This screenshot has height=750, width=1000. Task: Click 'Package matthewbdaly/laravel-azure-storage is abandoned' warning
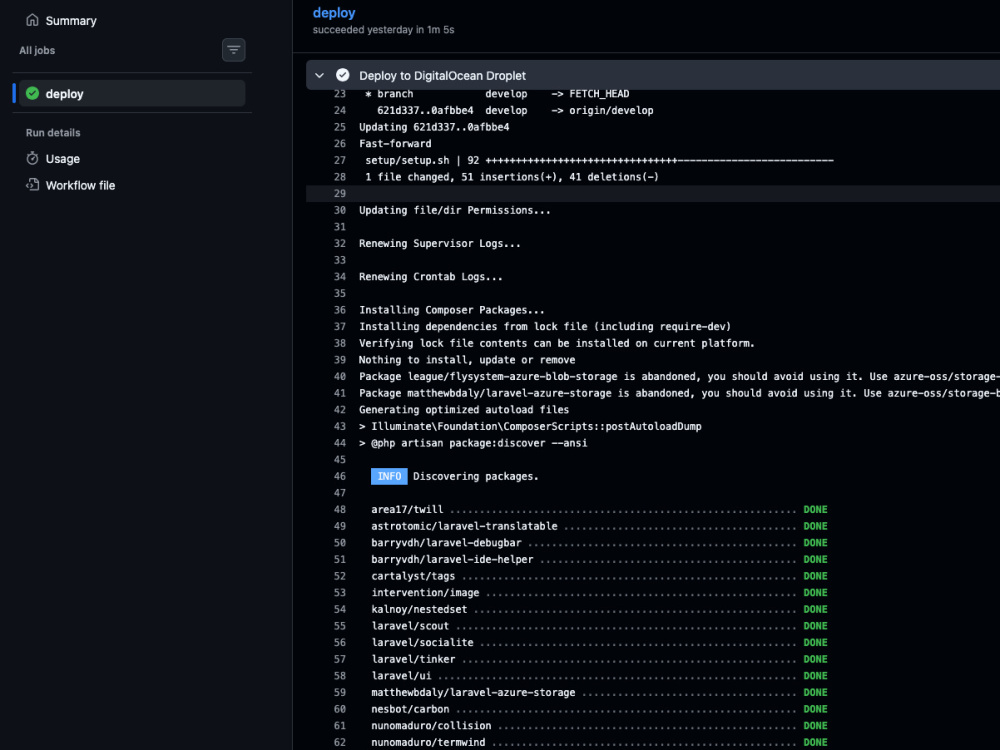click(x=679, y=393)
